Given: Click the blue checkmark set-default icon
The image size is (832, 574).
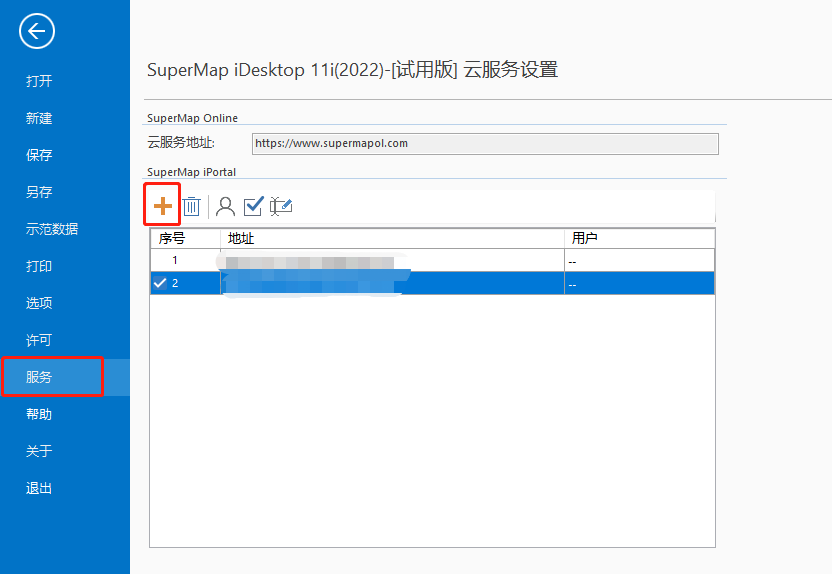Looking at the screenshot, I should 253,206.
